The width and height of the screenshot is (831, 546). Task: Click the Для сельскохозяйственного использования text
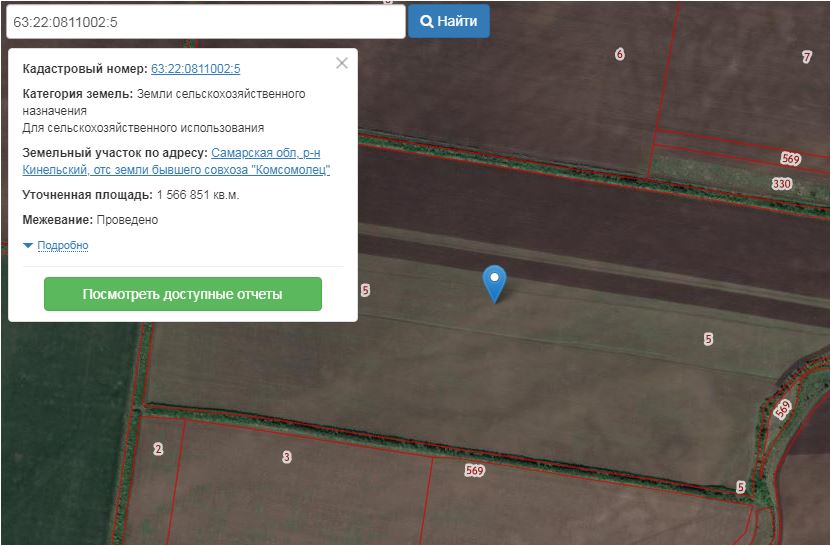[143, 128]
